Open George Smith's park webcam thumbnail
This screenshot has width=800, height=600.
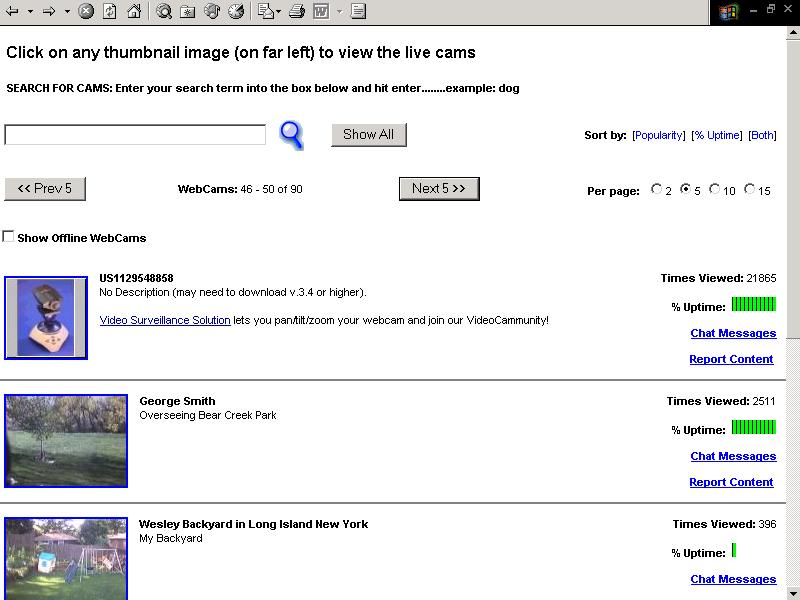pyautogui.click(x=66, y=440)
